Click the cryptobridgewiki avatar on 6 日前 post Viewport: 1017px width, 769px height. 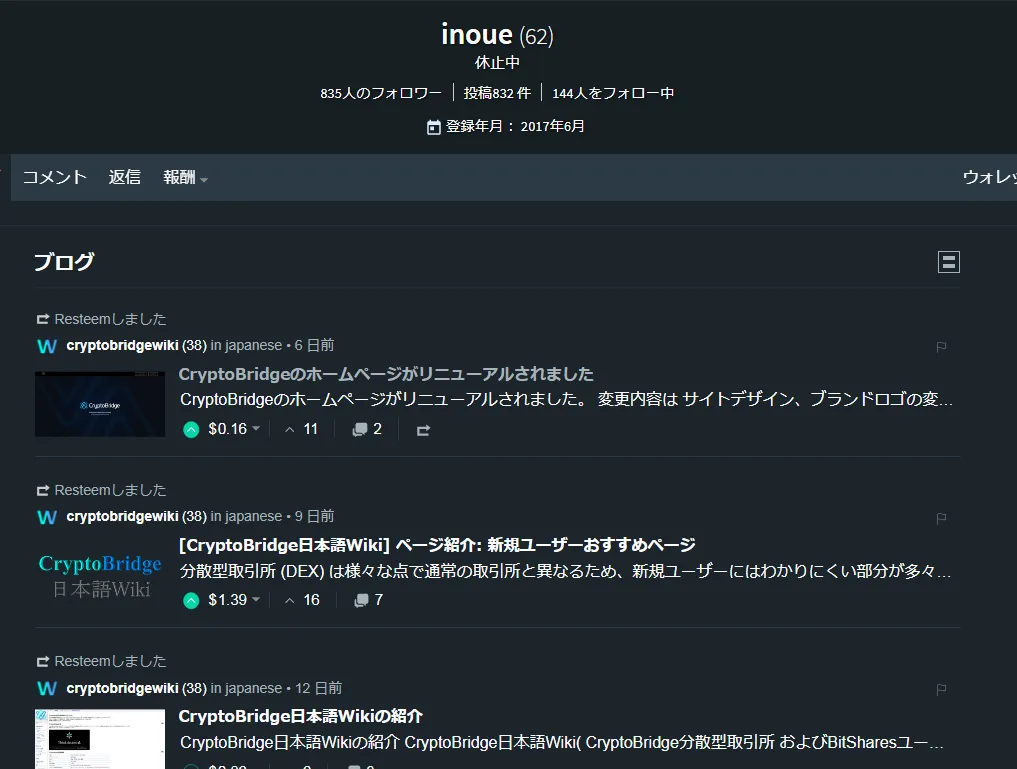(47, 346)
